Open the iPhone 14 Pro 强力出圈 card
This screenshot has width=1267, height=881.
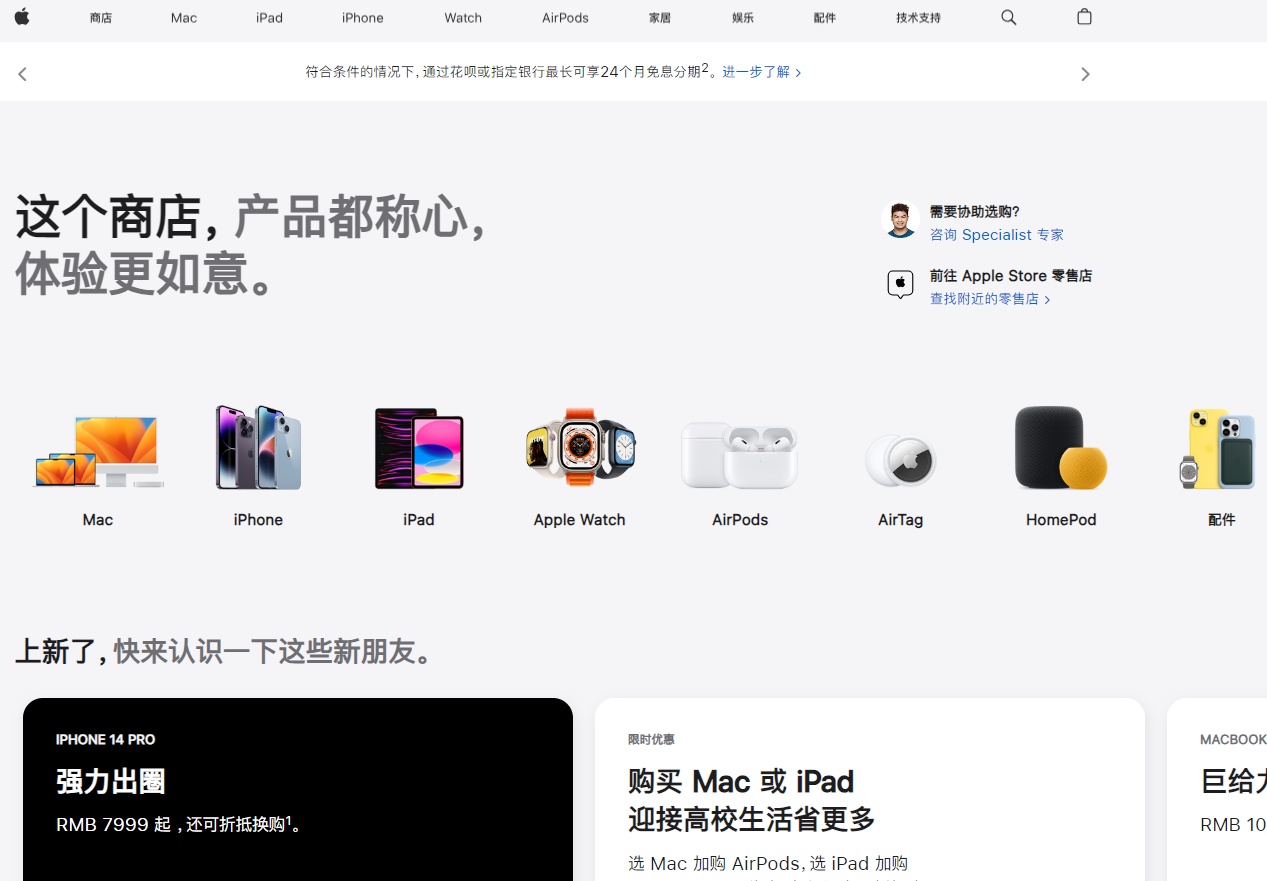298,790
